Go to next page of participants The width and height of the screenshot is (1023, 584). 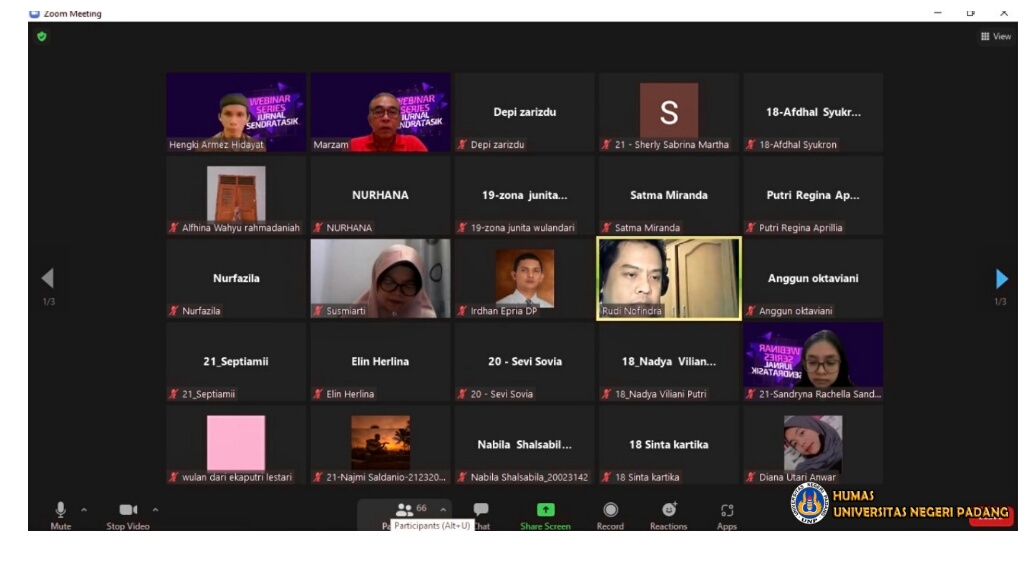click(1001, 279)
